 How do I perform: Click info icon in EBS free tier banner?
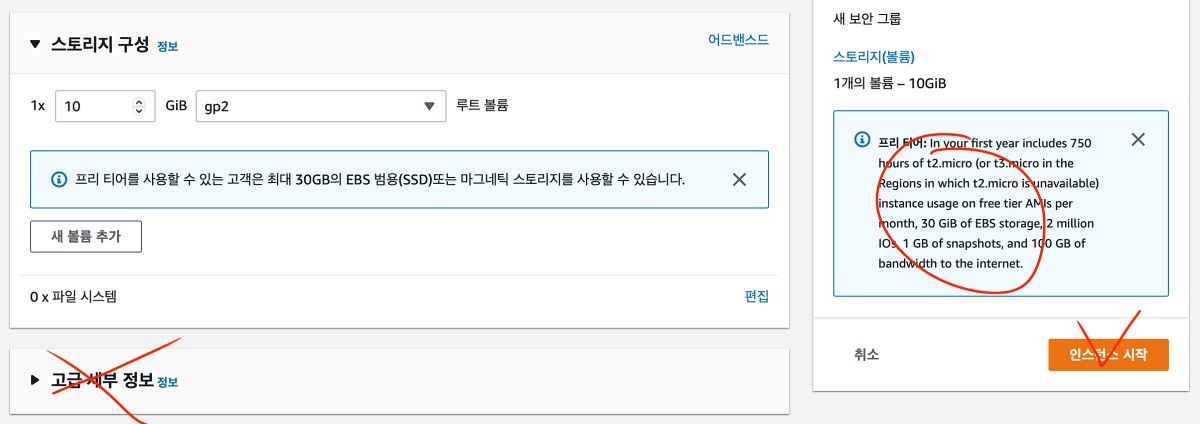(59, 180)
